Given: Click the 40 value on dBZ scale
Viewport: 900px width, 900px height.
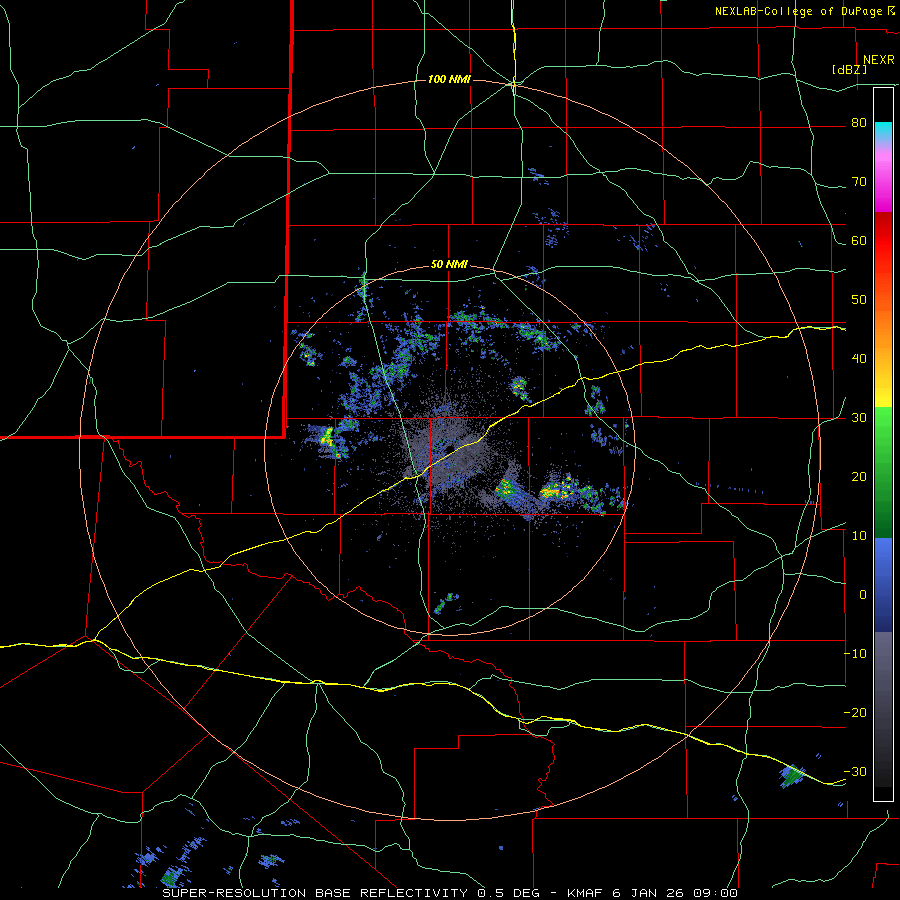Looking at the screenshot, I should pyautogui.click(x=859, y=359).
